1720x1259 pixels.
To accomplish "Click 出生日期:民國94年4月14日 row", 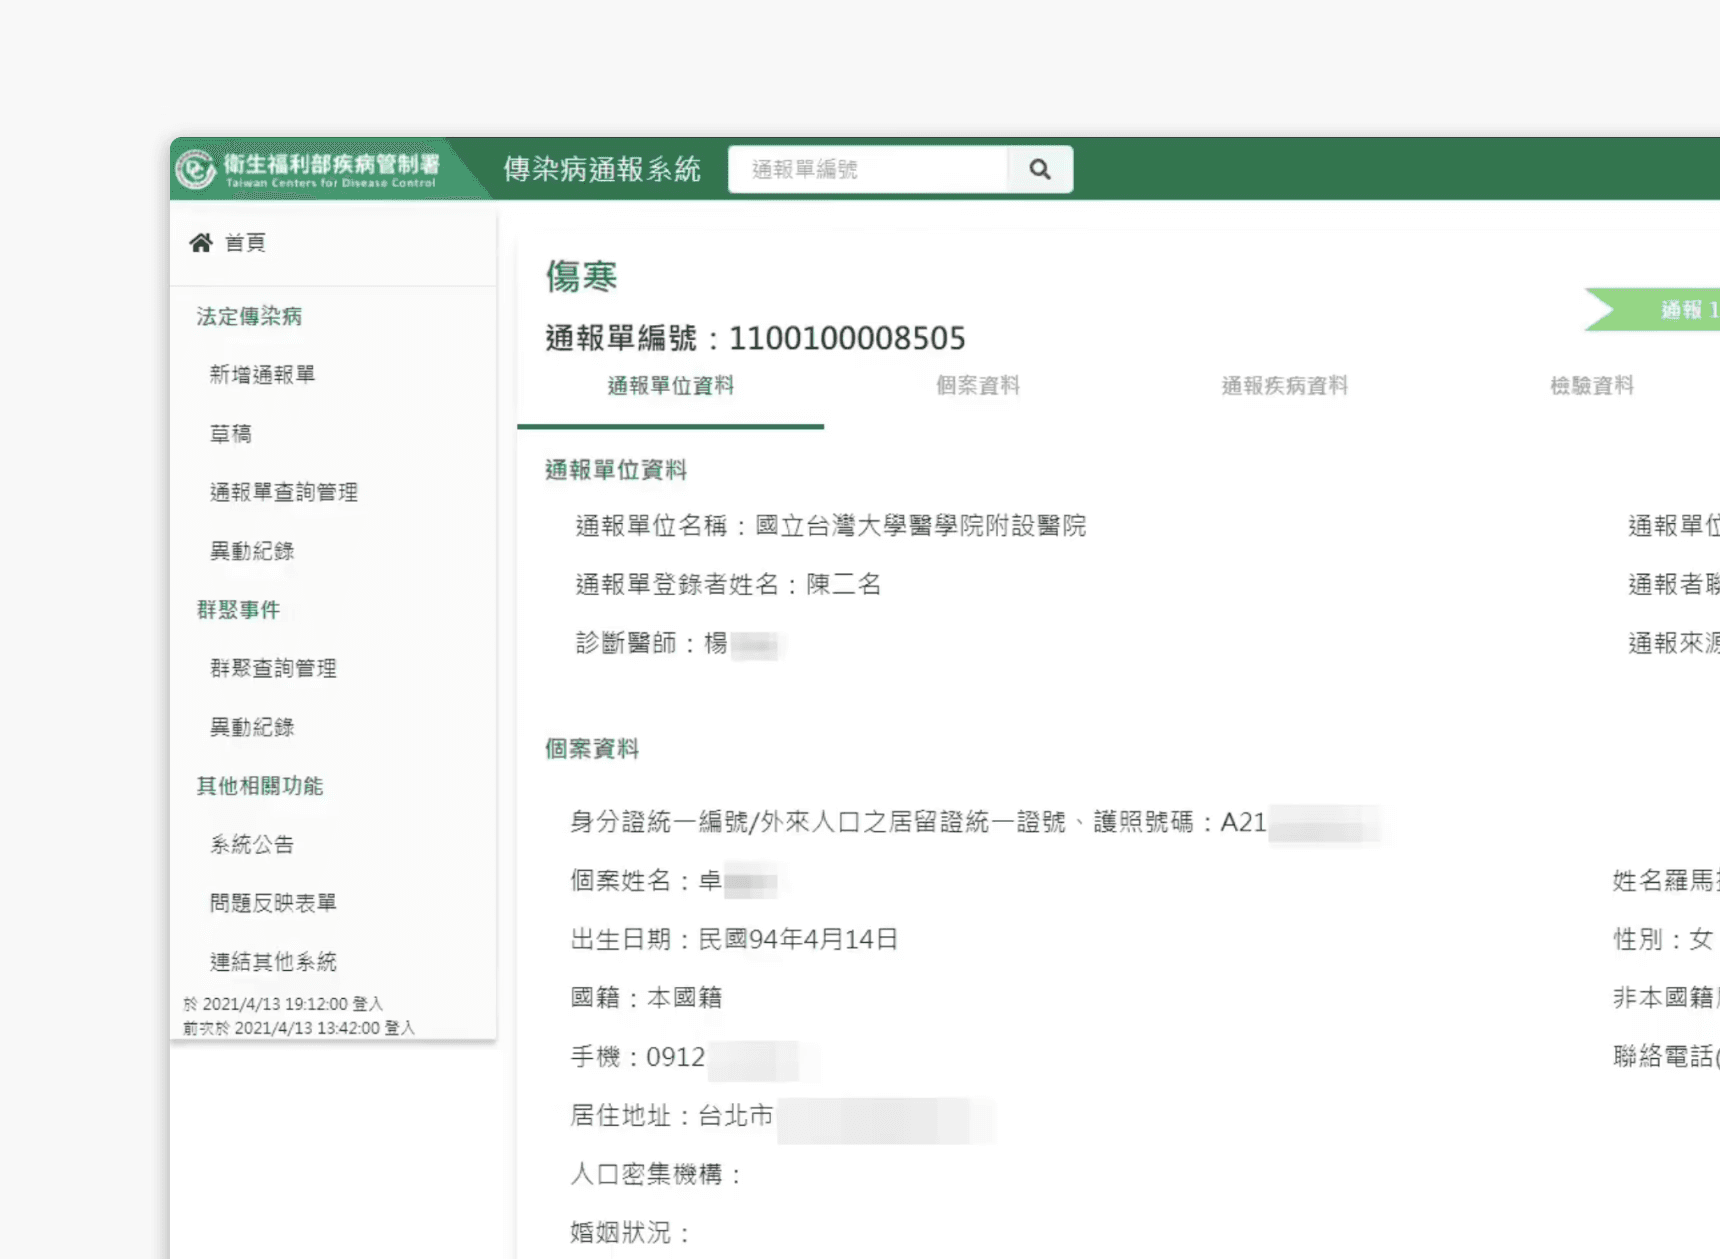I will tap(734, 939).
